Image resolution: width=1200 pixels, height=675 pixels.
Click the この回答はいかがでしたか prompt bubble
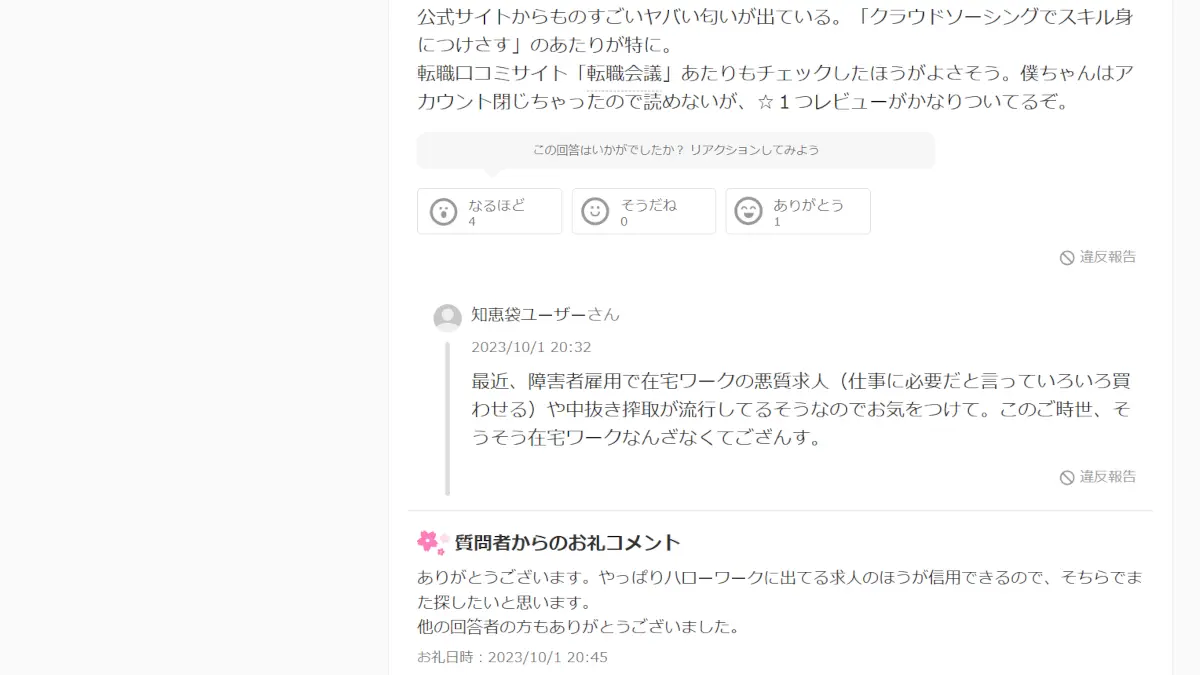click(676, 150)
